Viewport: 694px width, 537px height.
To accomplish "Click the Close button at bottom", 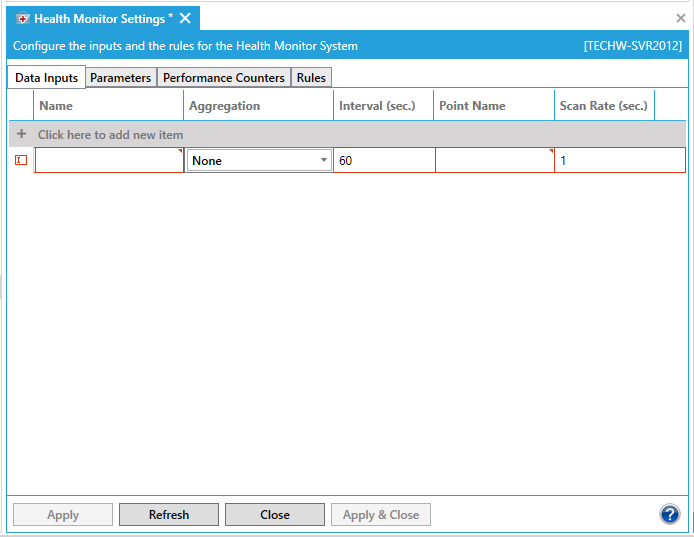I will [274, 515].
